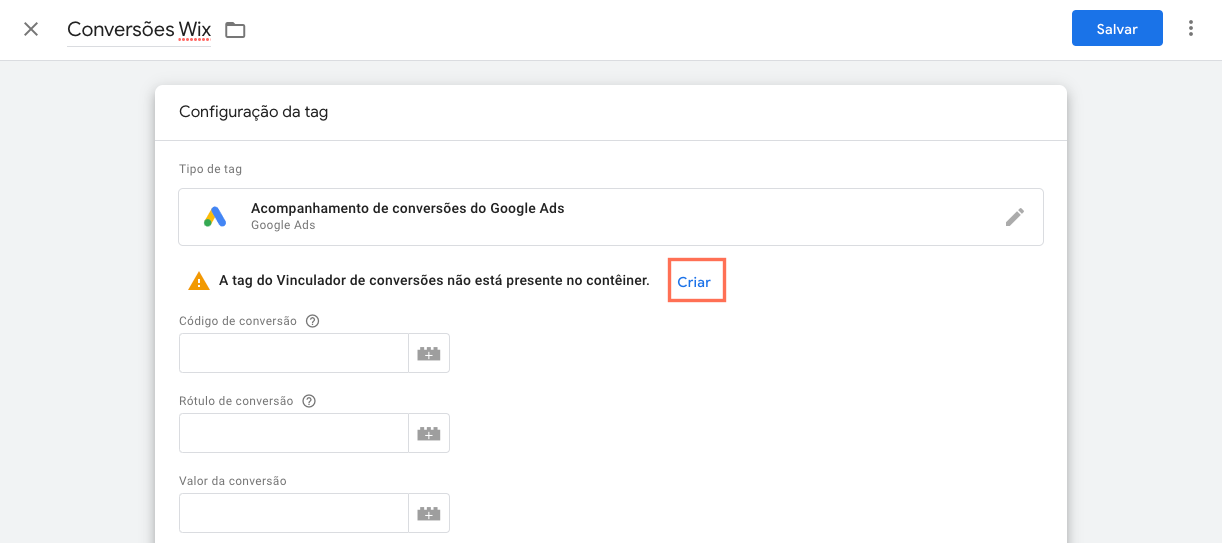1222x543 pixels.
Task: Click the Salvar button
Action: tap(1117, 28)
